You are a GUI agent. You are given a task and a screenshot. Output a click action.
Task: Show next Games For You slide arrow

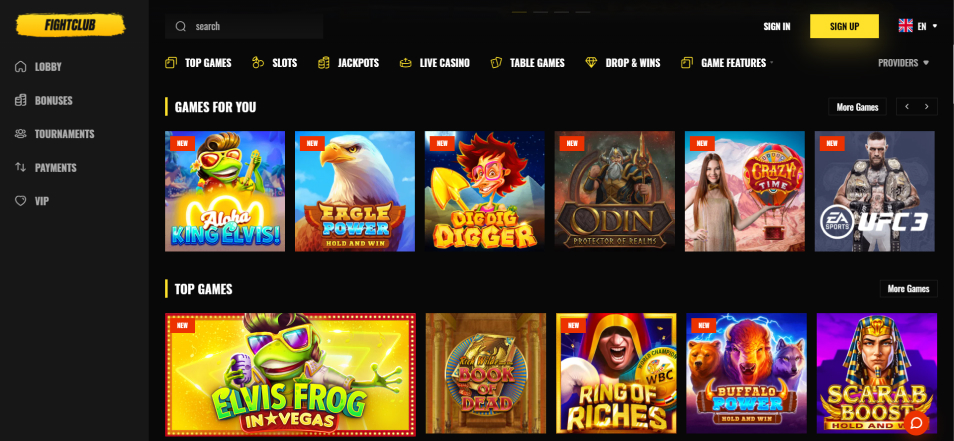point(927,106)
